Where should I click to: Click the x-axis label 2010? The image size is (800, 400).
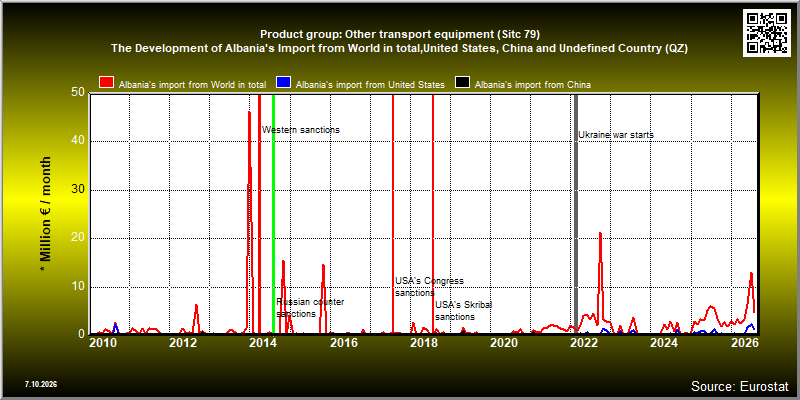pyautogui.click(x=103, y=343)
